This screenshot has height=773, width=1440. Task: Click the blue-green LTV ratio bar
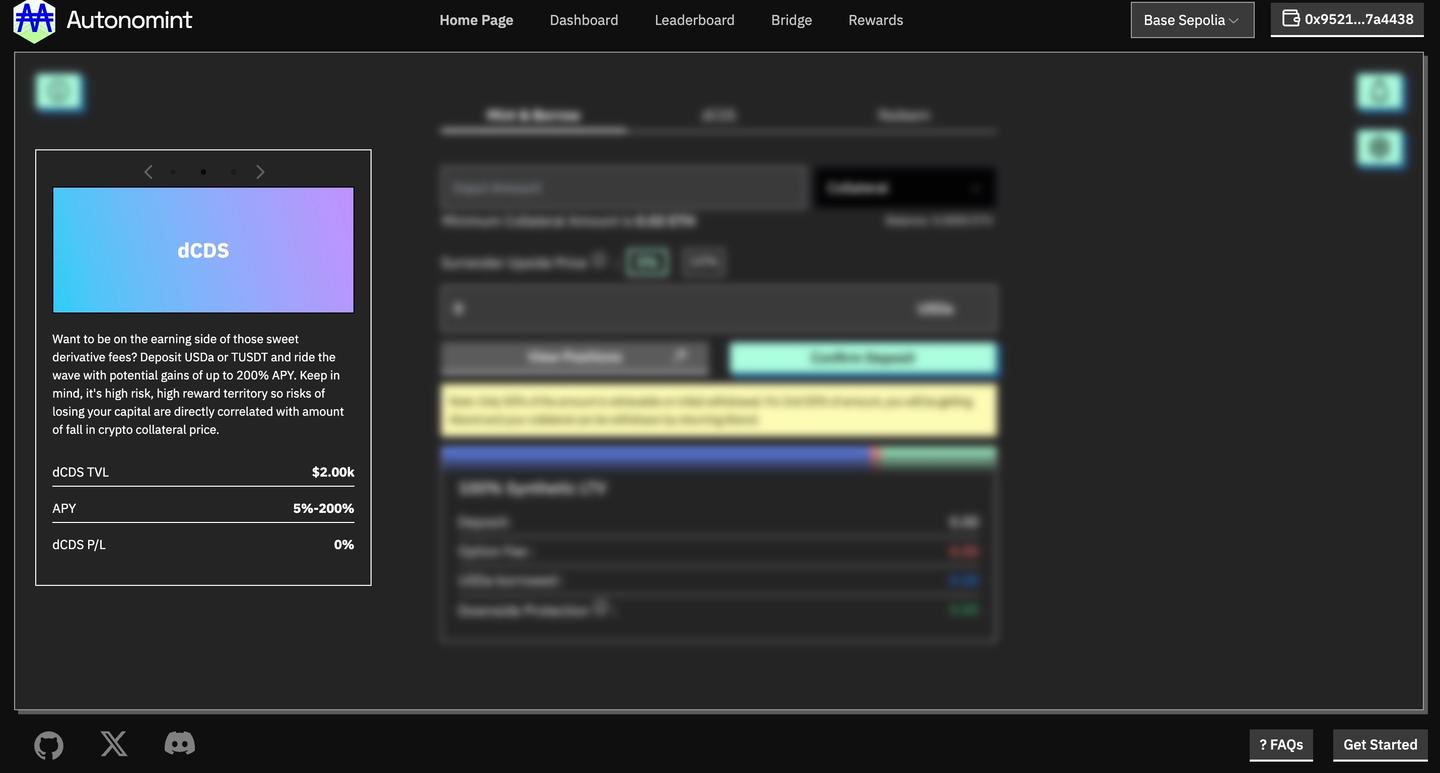click(x=718, y=456)
